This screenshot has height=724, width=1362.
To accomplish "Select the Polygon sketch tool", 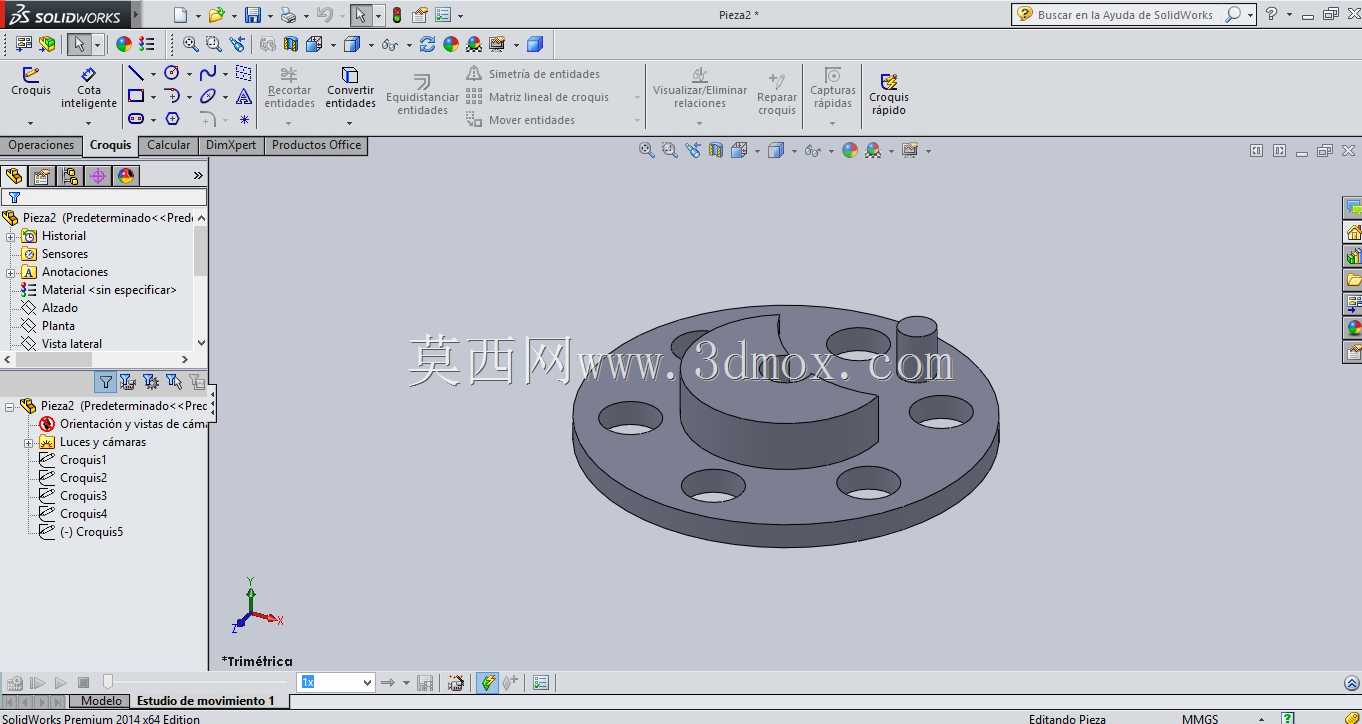I will 172,119.
